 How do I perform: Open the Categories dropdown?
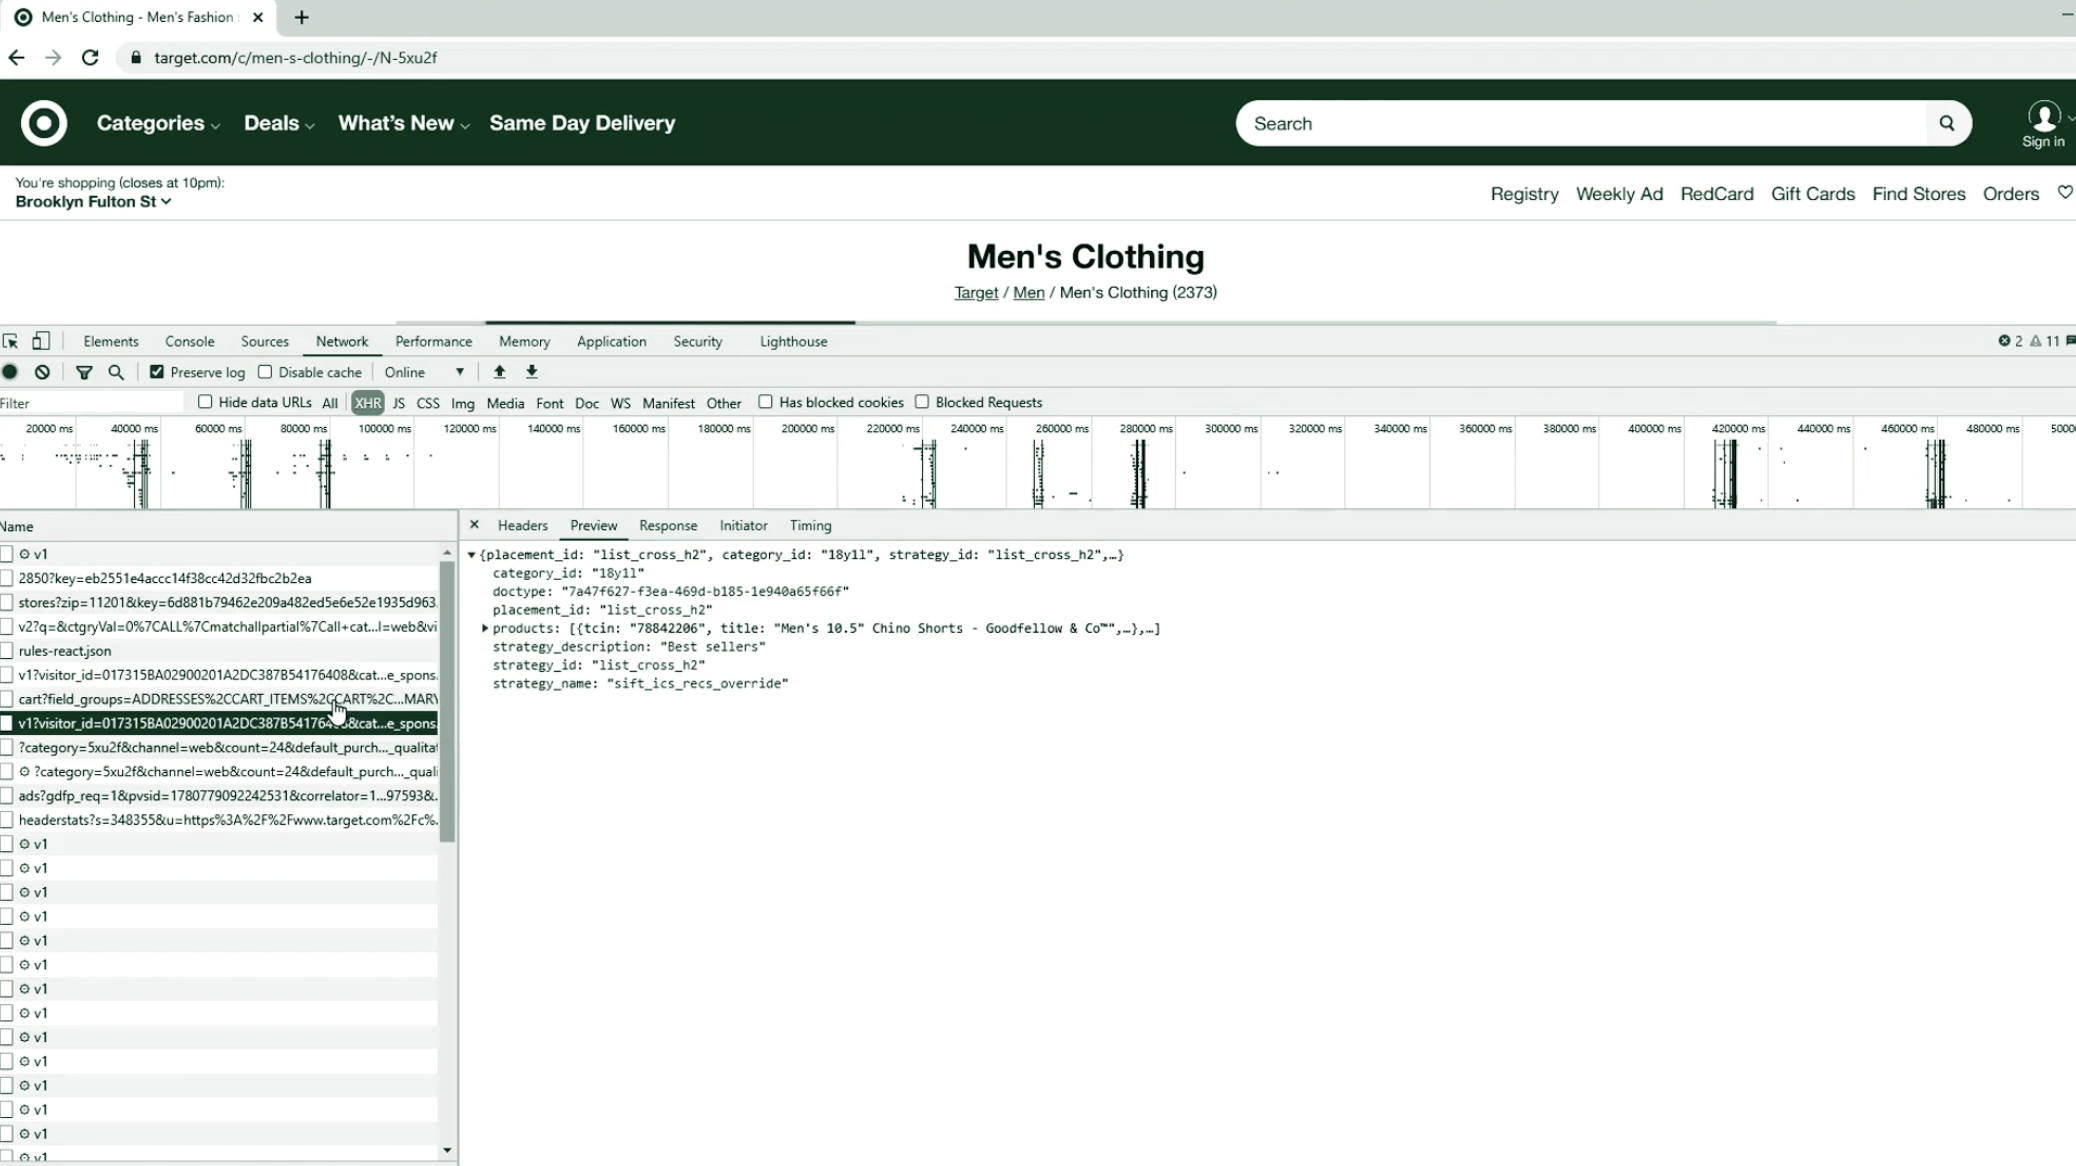[x=158, y=123]
